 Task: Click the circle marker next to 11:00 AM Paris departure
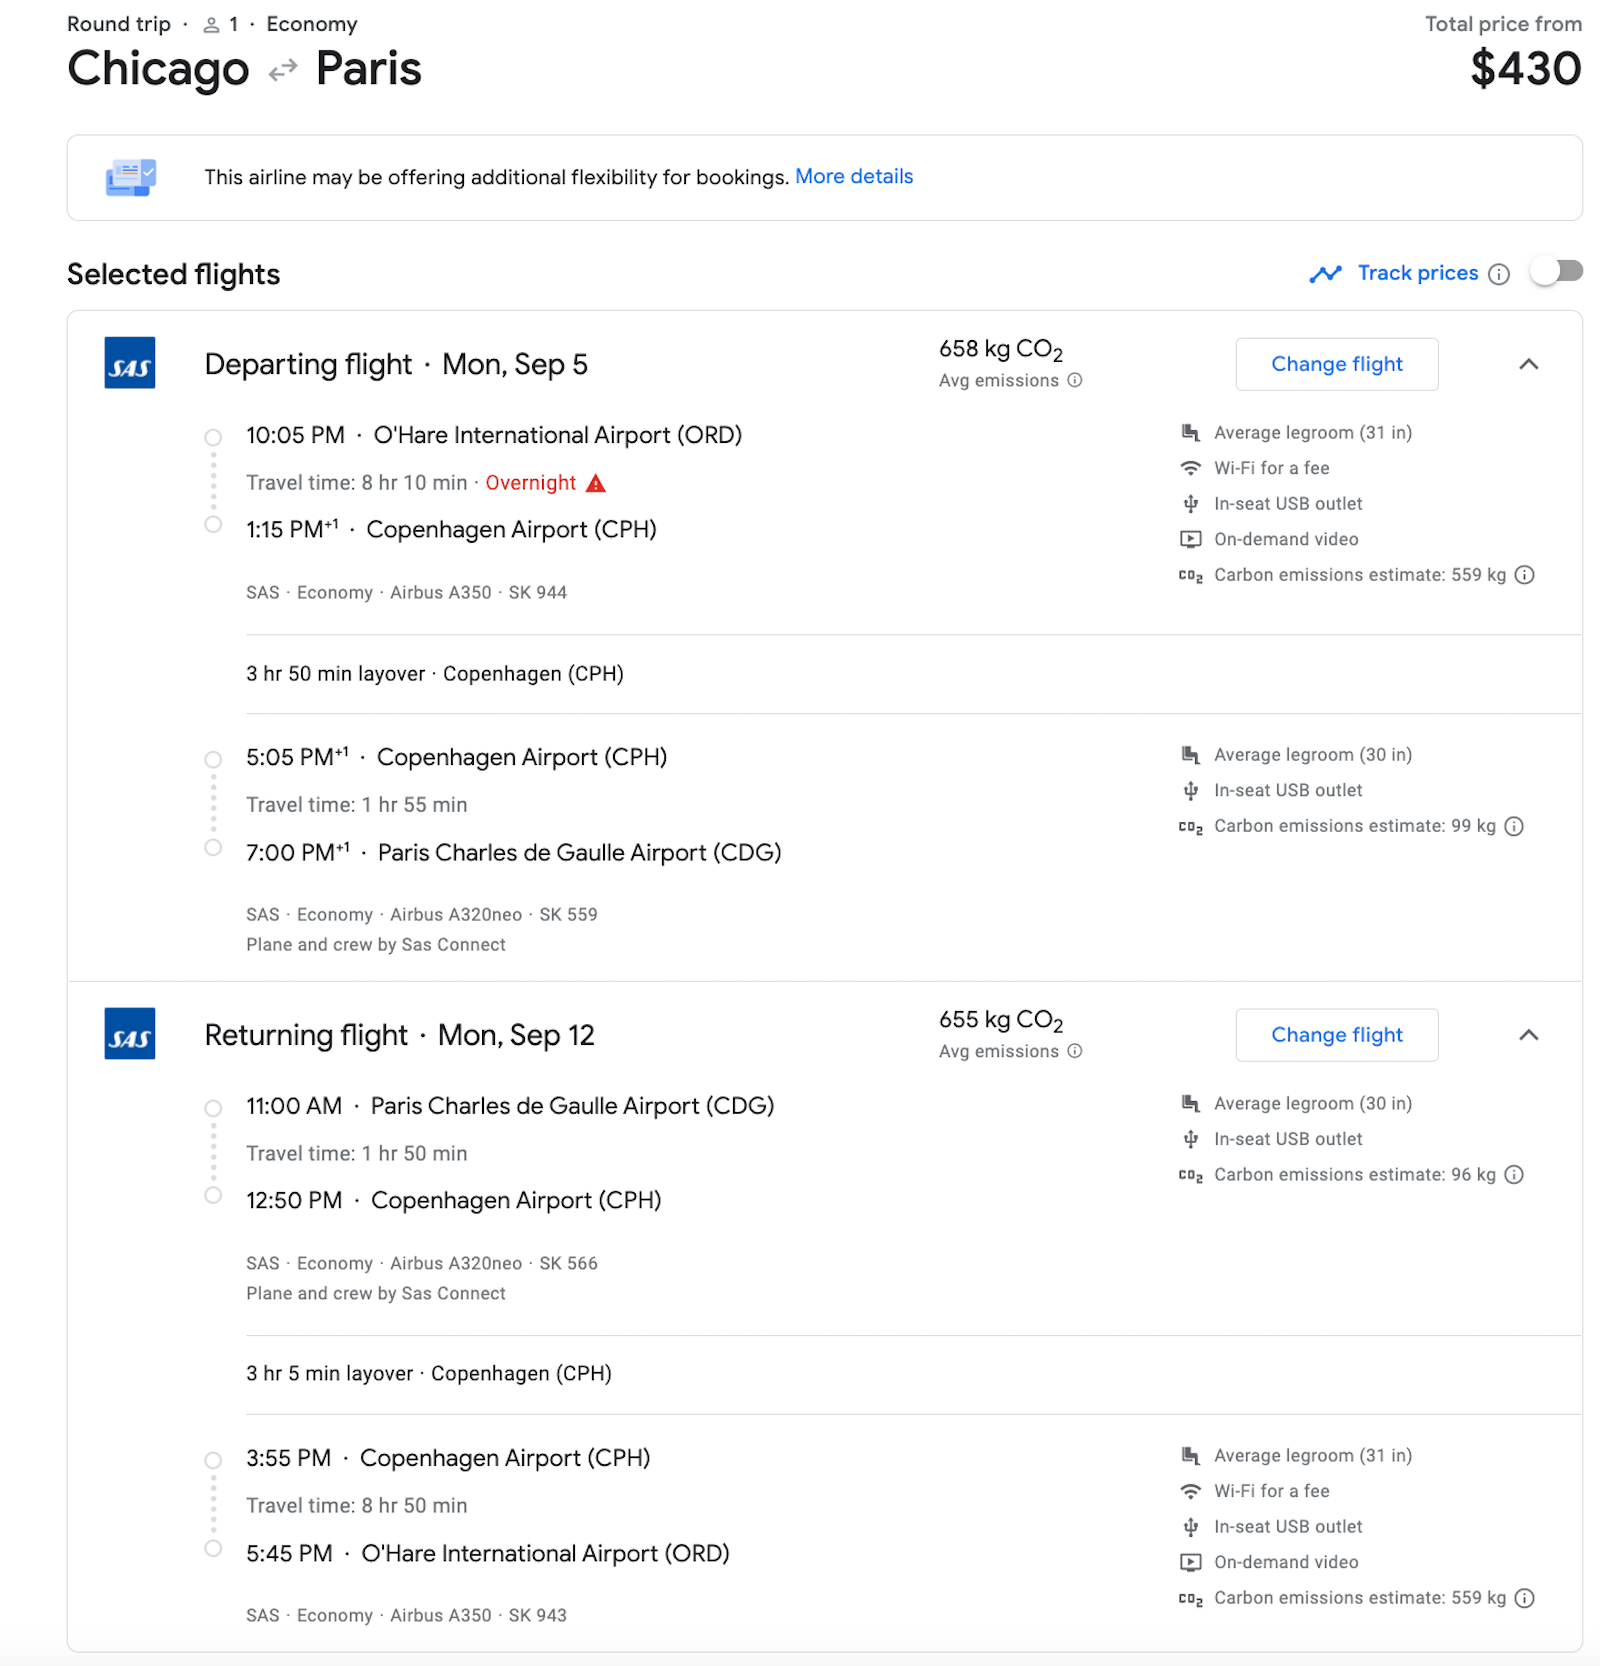[x=213, y=1108]
